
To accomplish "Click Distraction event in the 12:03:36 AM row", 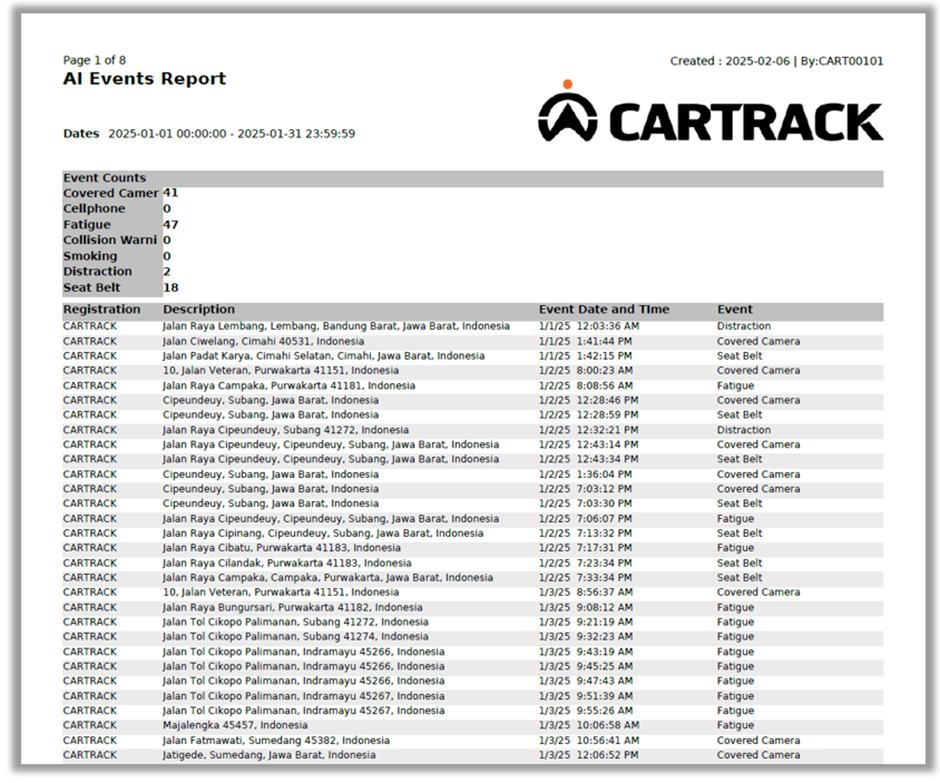I will 744,326.
